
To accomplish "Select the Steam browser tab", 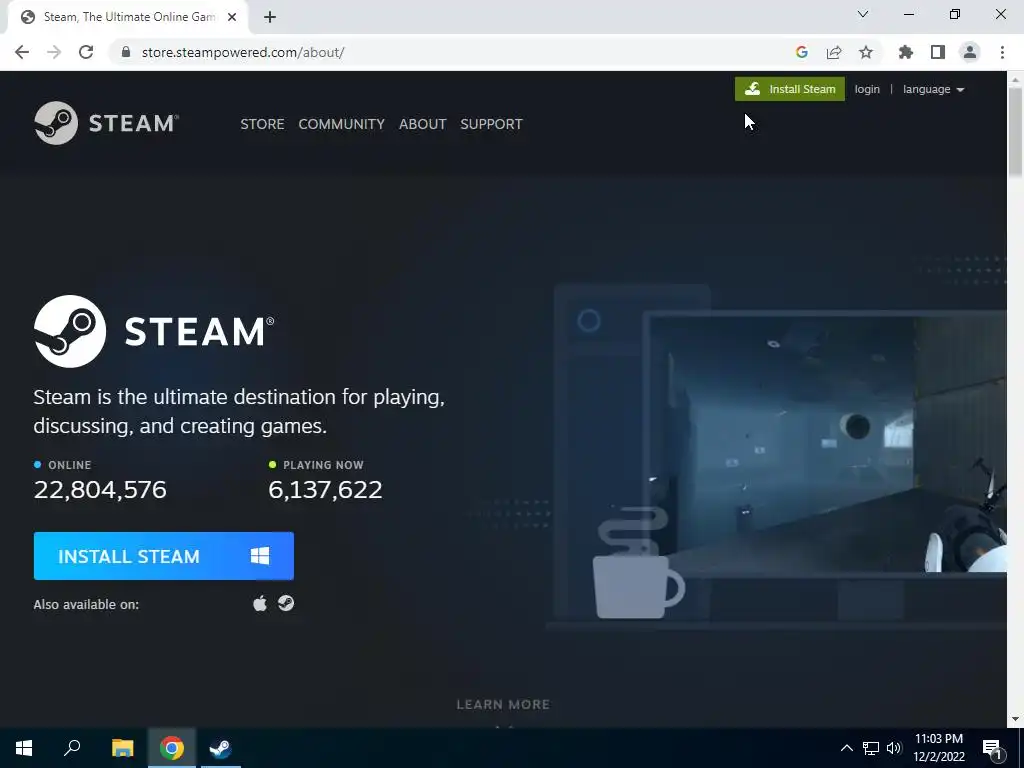I will [x=127, y=18].
